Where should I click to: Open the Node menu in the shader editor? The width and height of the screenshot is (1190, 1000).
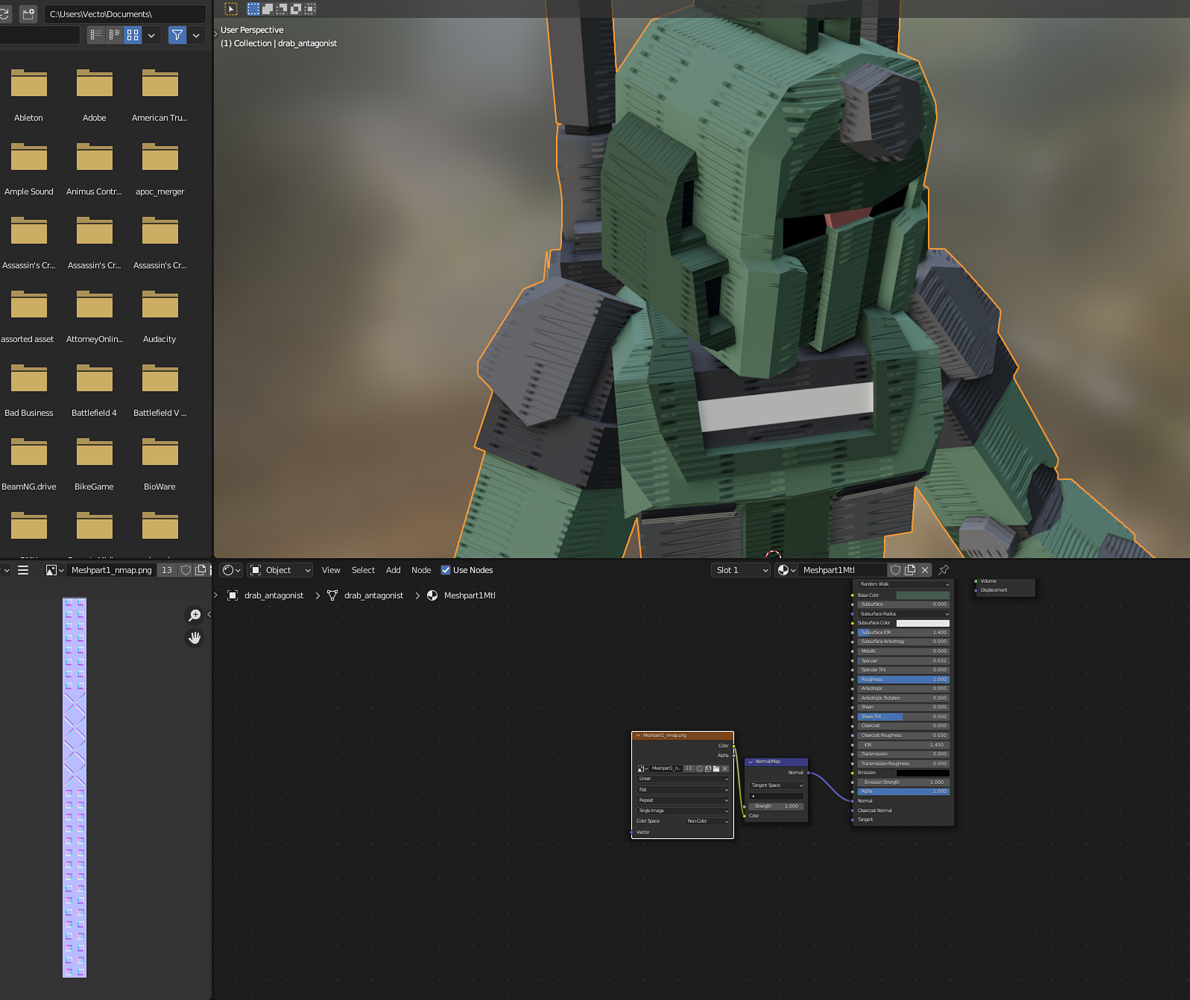[x=420, y=570]
